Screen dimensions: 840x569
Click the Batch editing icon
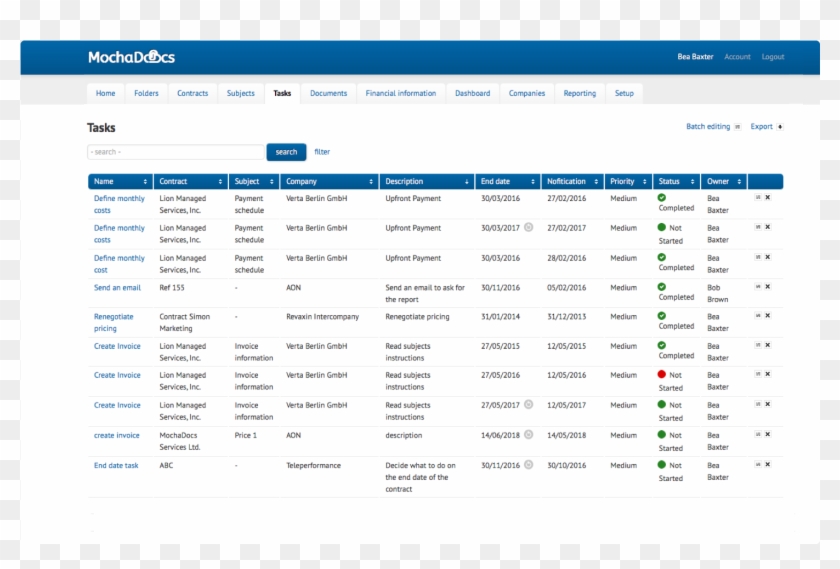(738, 127)
